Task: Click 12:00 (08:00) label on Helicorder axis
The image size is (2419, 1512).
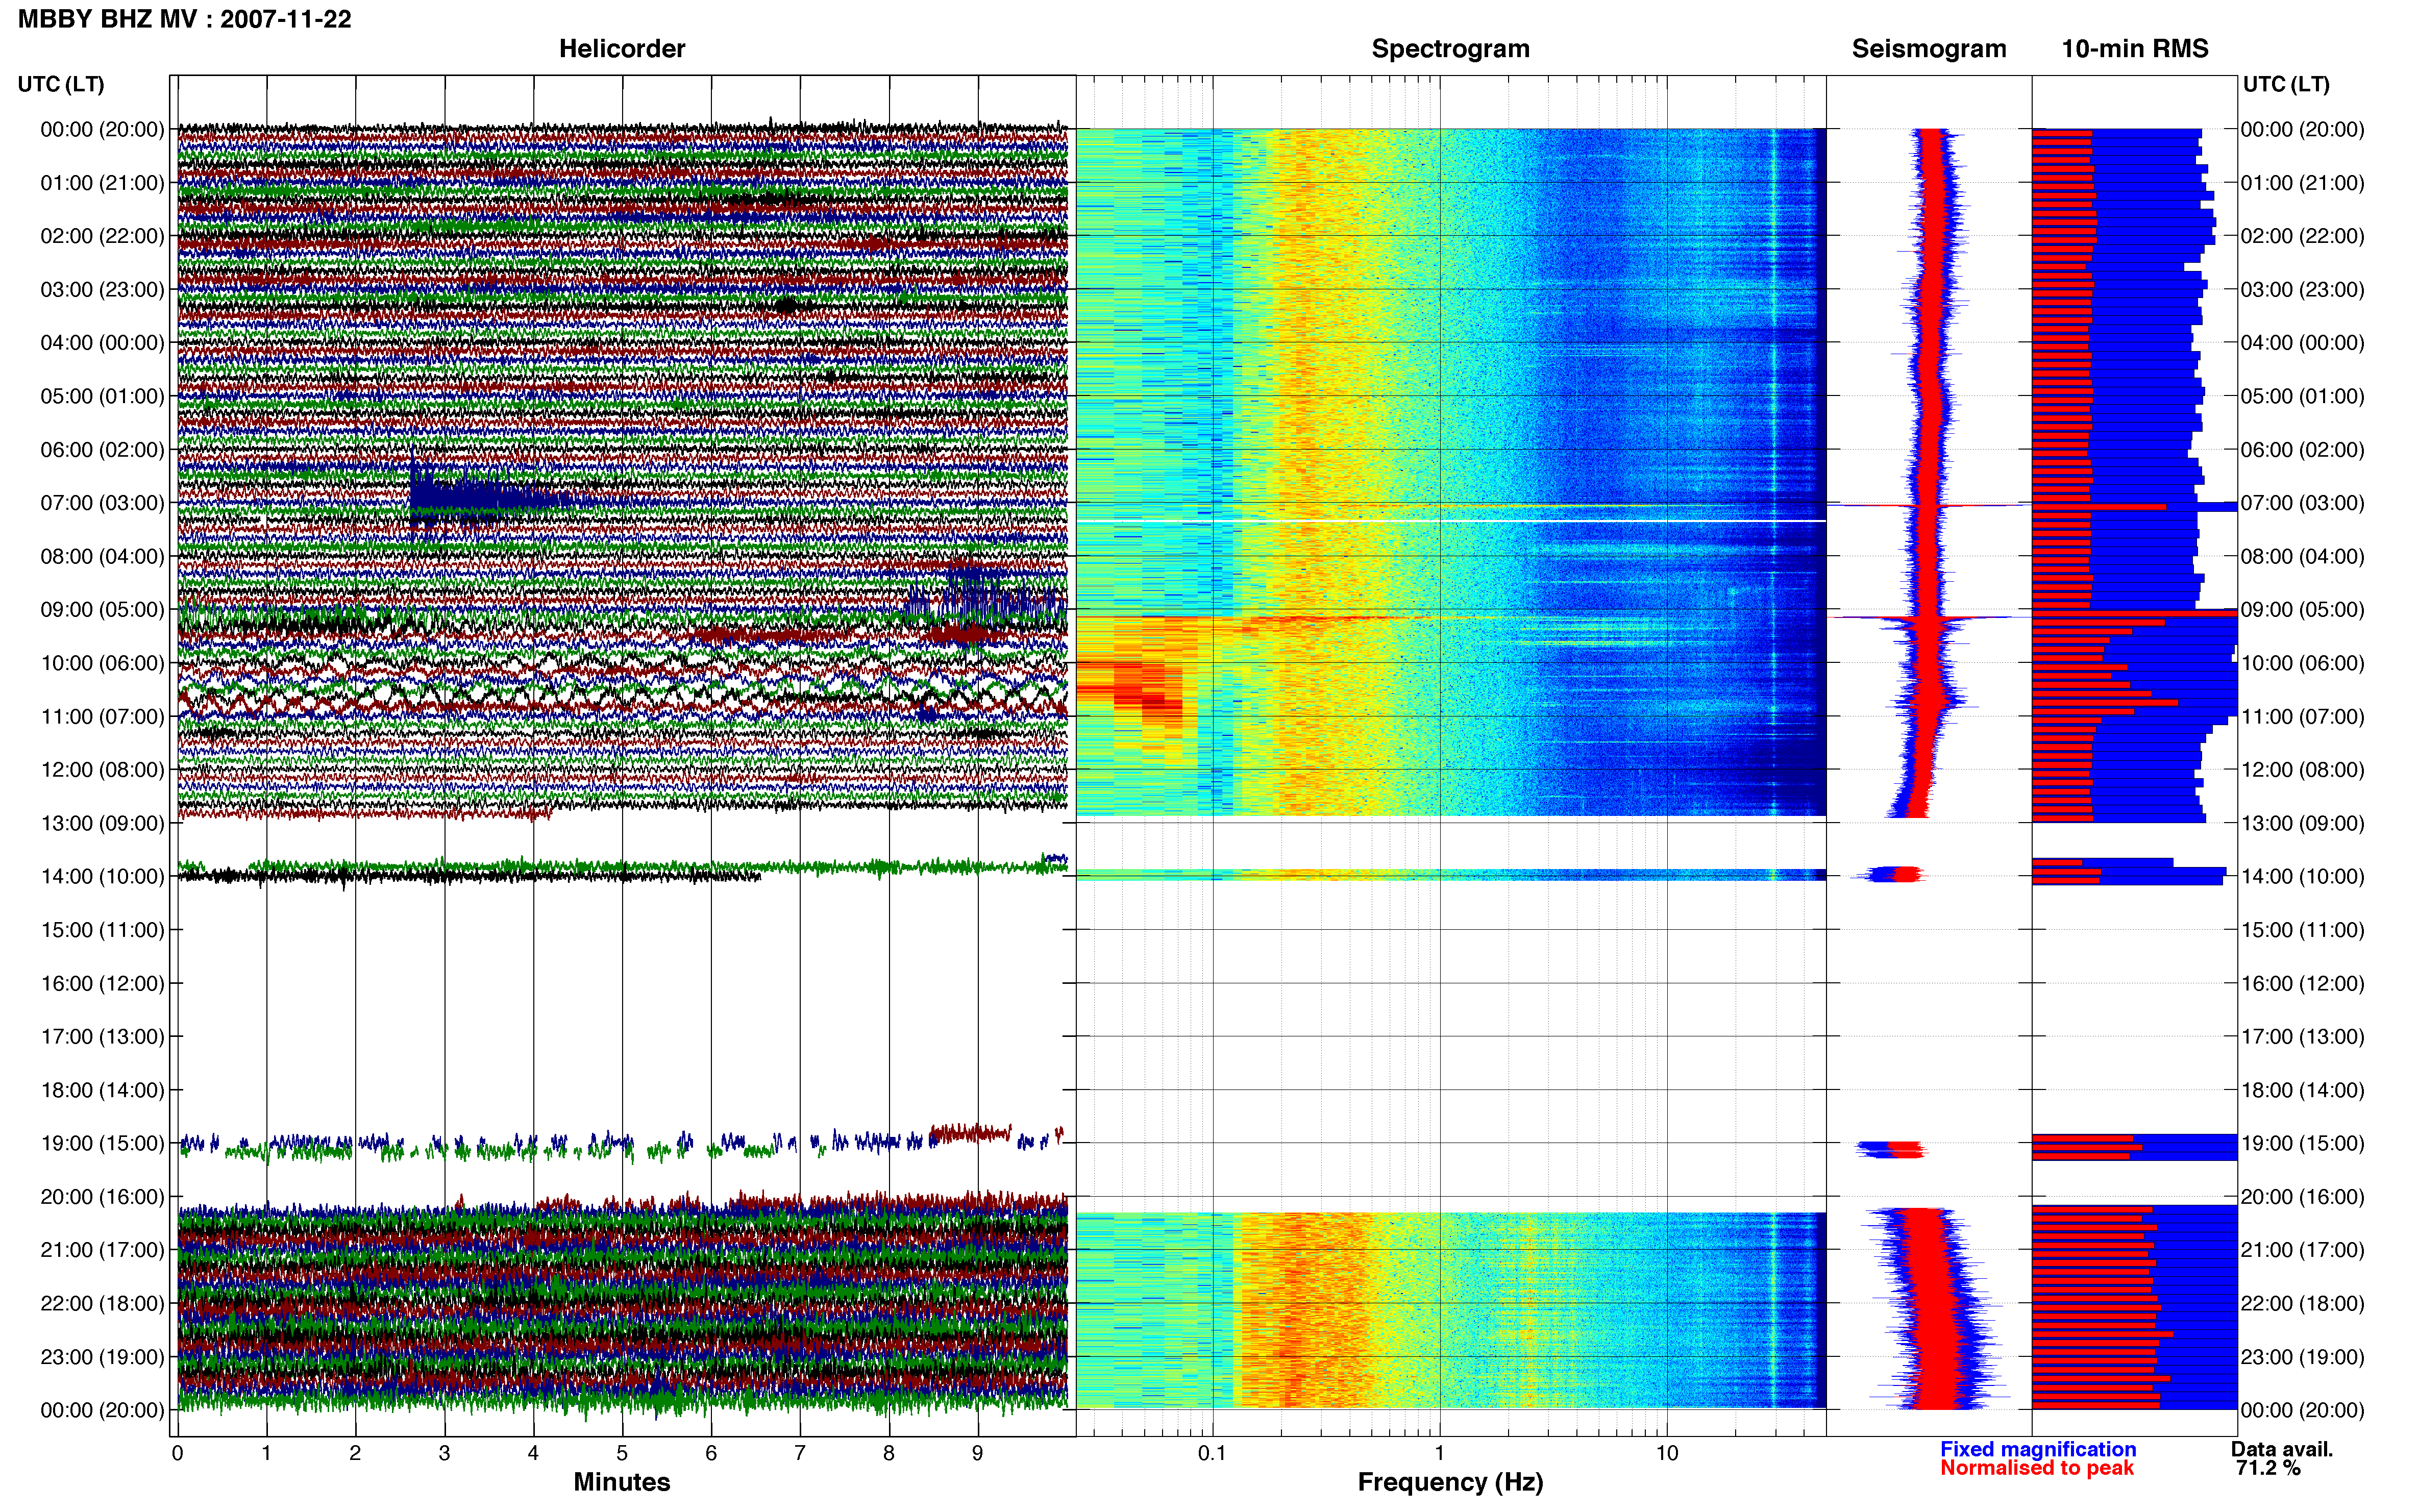Action: [102, 770]
